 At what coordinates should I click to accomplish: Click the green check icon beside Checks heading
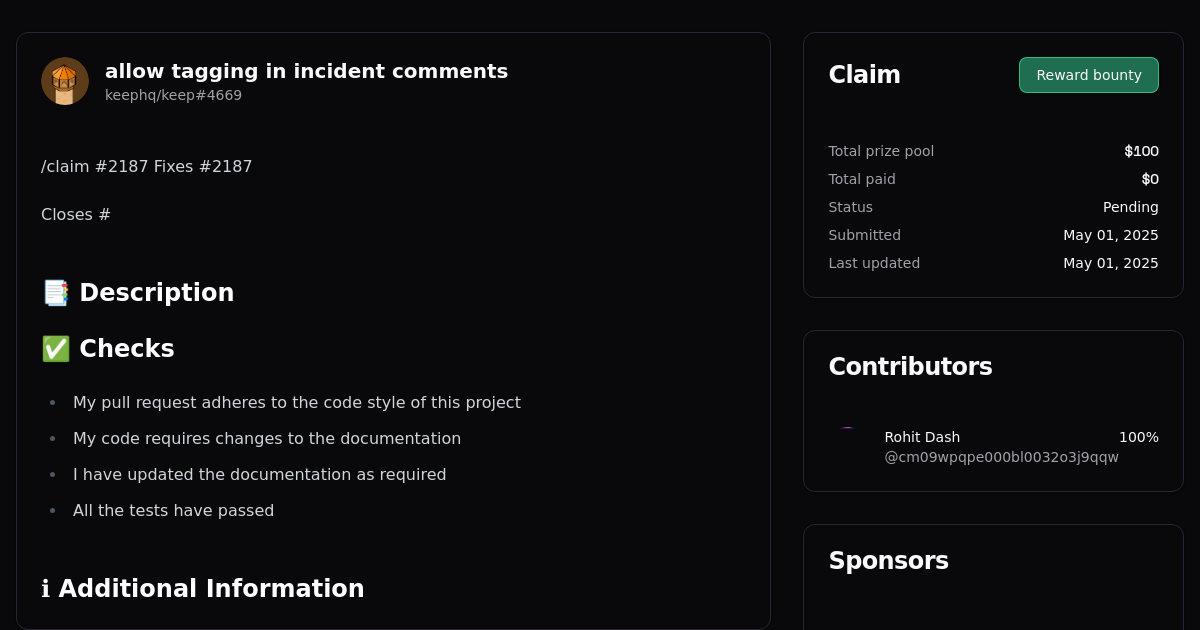coord(55,348)
